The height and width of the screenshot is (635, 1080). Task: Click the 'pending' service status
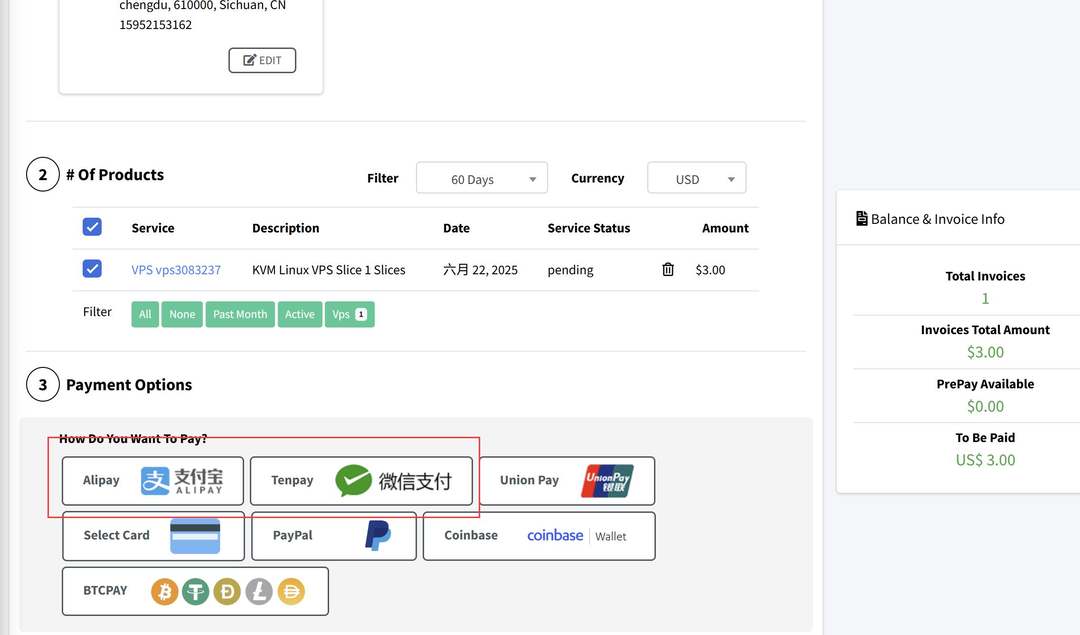[x=570, y=270]
